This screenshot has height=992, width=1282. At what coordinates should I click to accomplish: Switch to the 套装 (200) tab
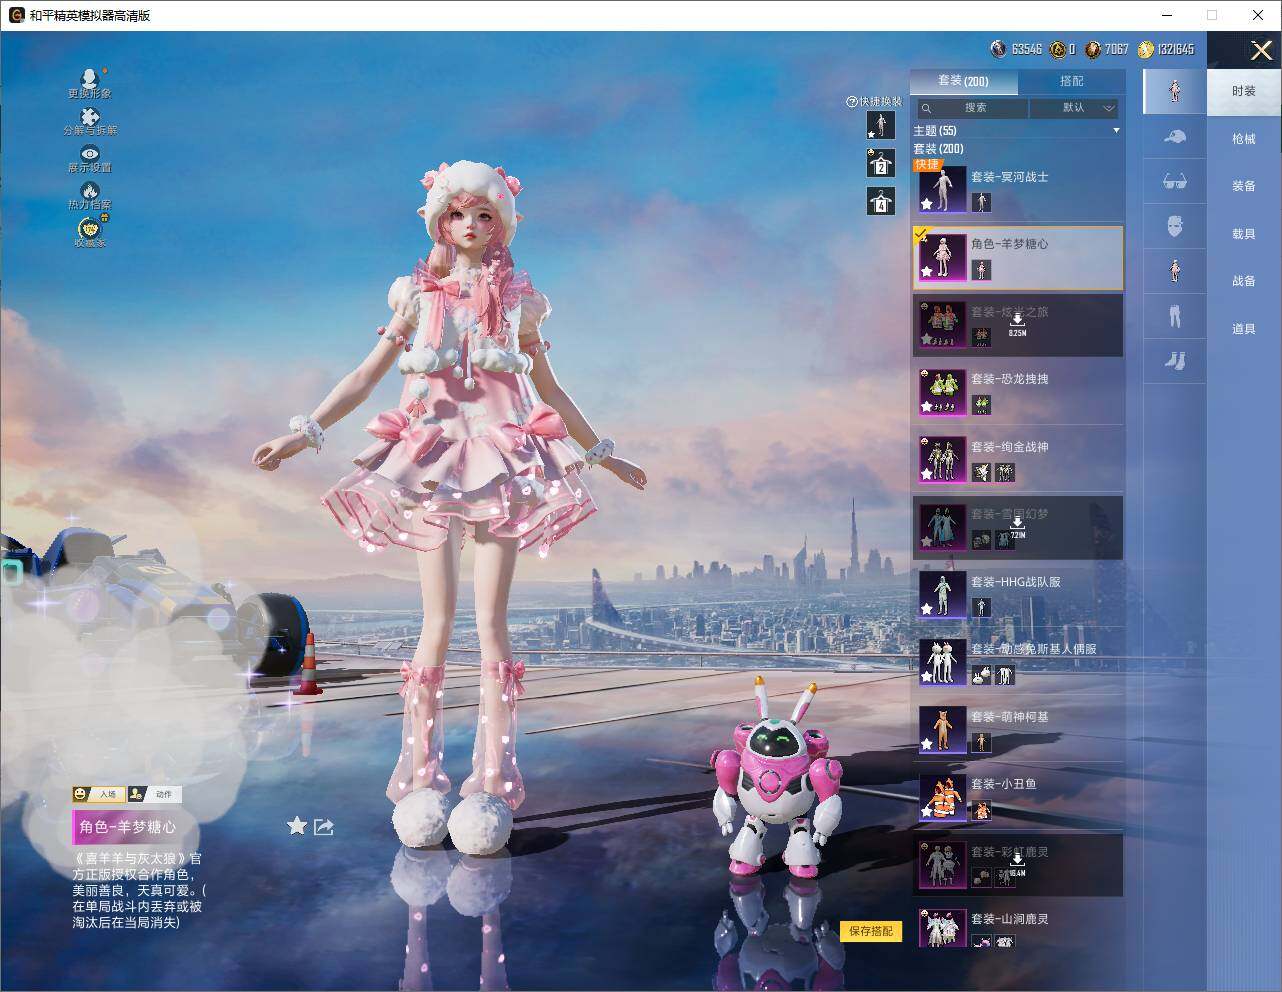pos(963,81)
